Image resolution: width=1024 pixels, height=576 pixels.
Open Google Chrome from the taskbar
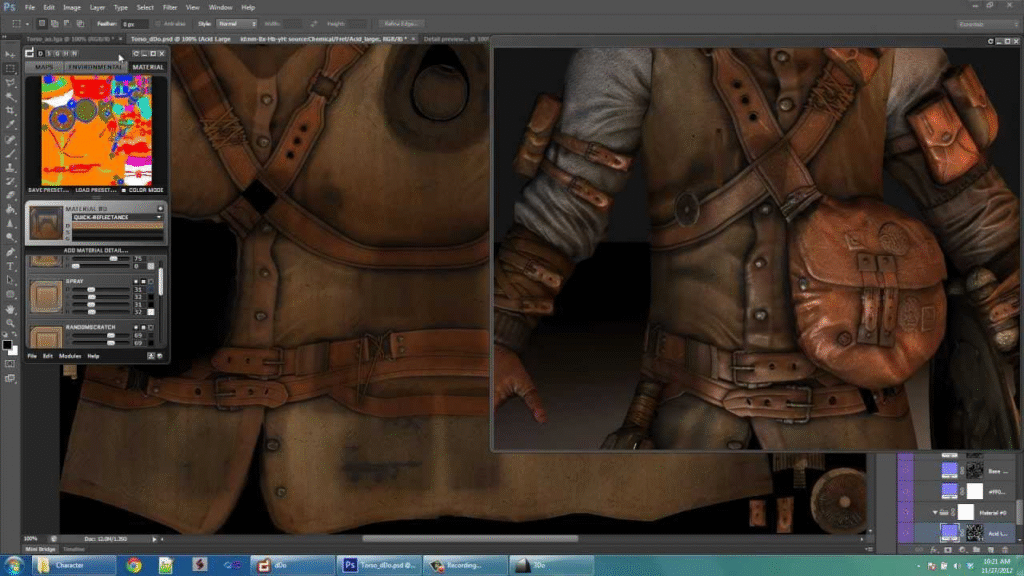(134, 565)
